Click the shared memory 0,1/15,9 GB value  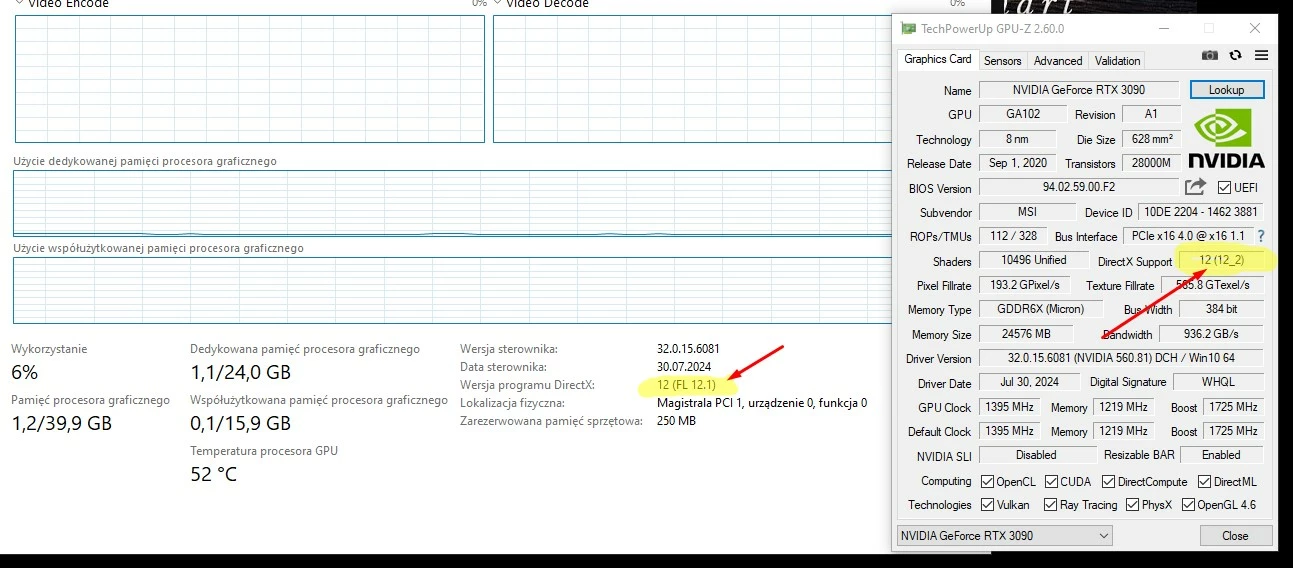[241, 423]
